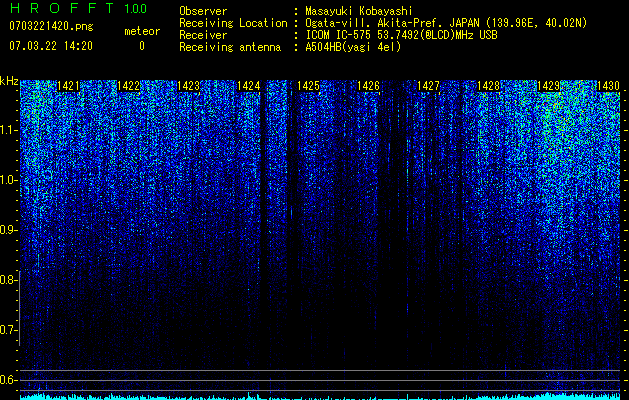The width and height of the screenshot is (629, 400).
Task: Click the 1427 time marker
Action: (x=428, y=86)
